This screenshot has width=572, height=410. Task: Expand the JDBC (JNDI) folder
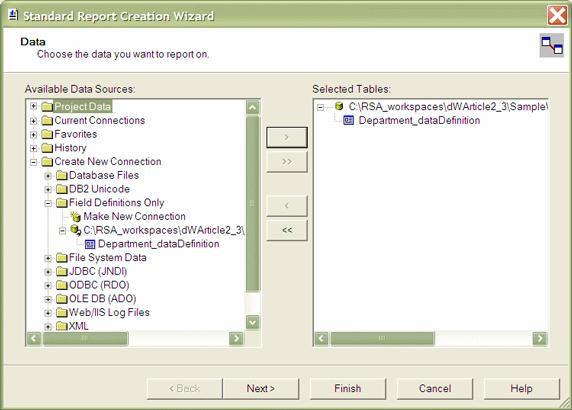point(48,272)
